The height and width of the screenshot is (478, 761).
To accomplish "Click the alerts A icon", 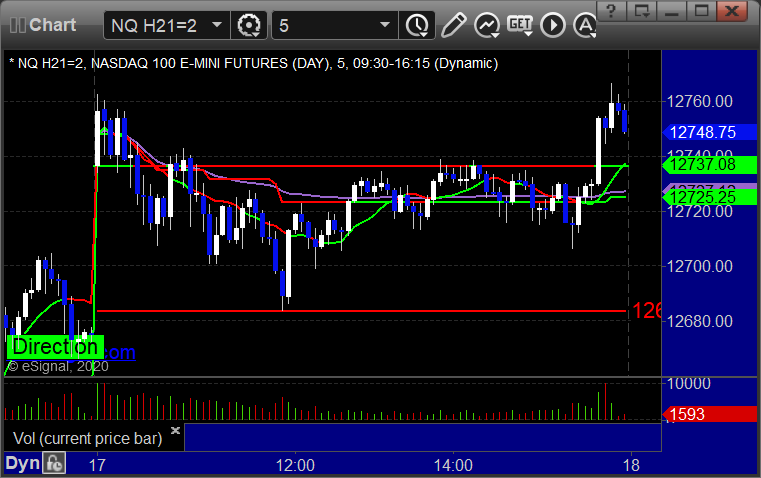I will [585, 25].
